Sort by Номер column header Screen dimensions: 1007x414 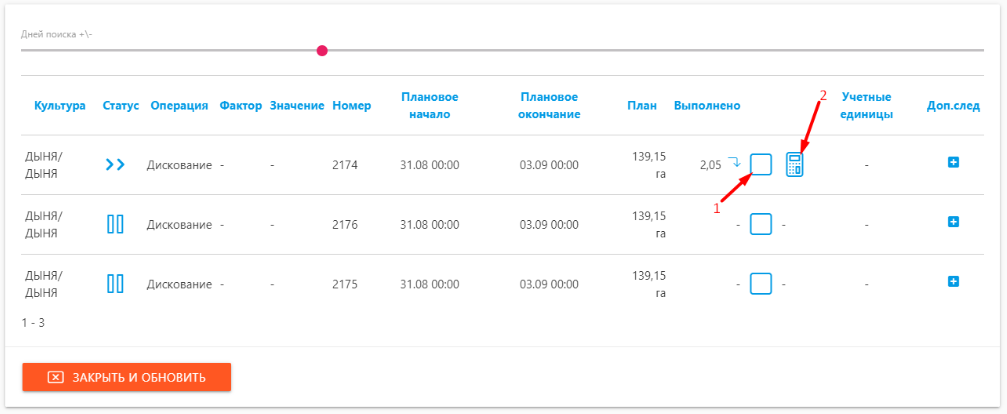pos(352,106)
